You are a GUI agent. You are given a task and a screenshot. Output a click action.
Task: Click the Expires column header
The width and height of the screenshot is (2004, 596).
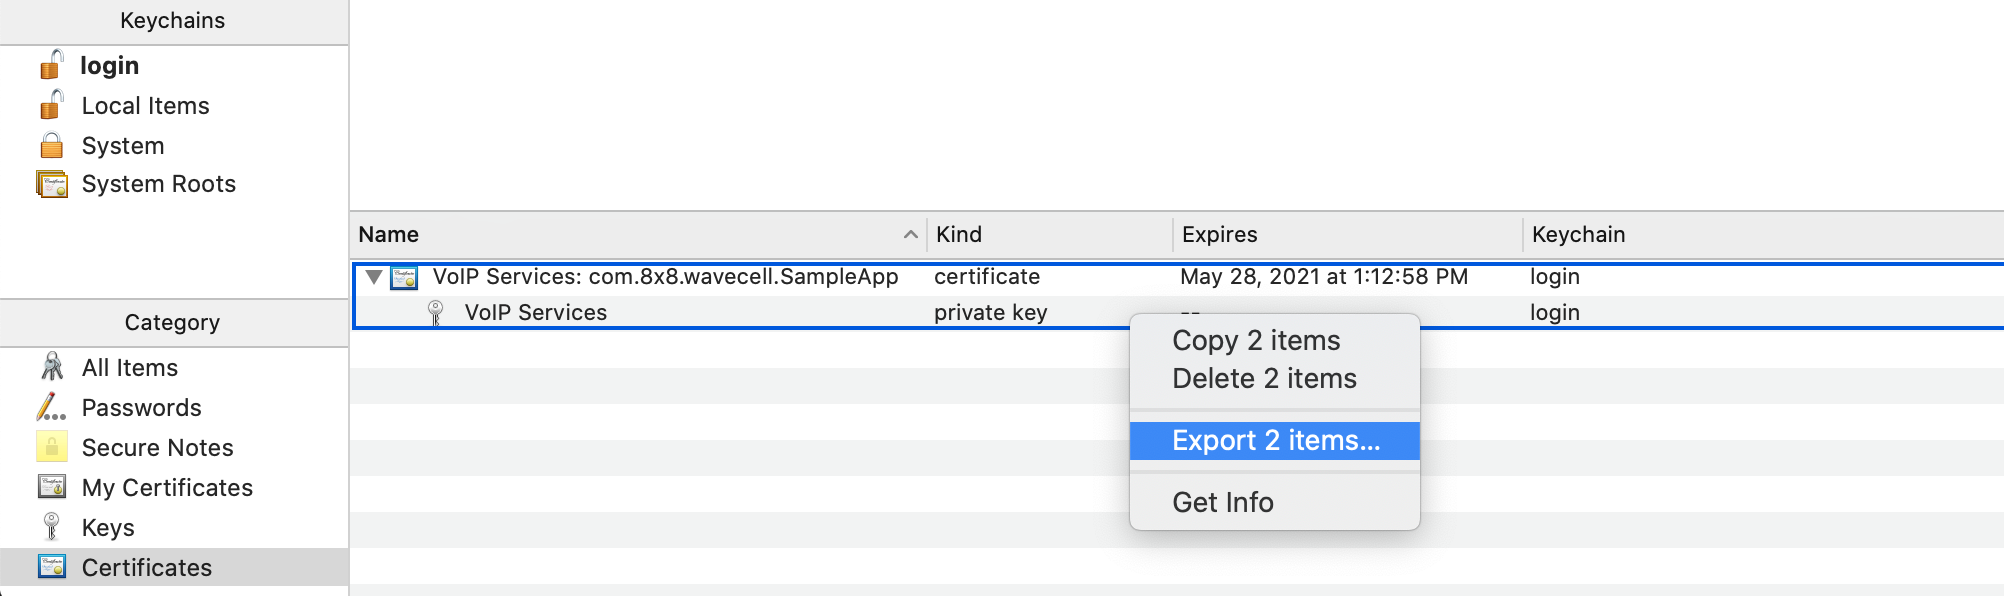pyautogui.click(x=1220, y=234)
